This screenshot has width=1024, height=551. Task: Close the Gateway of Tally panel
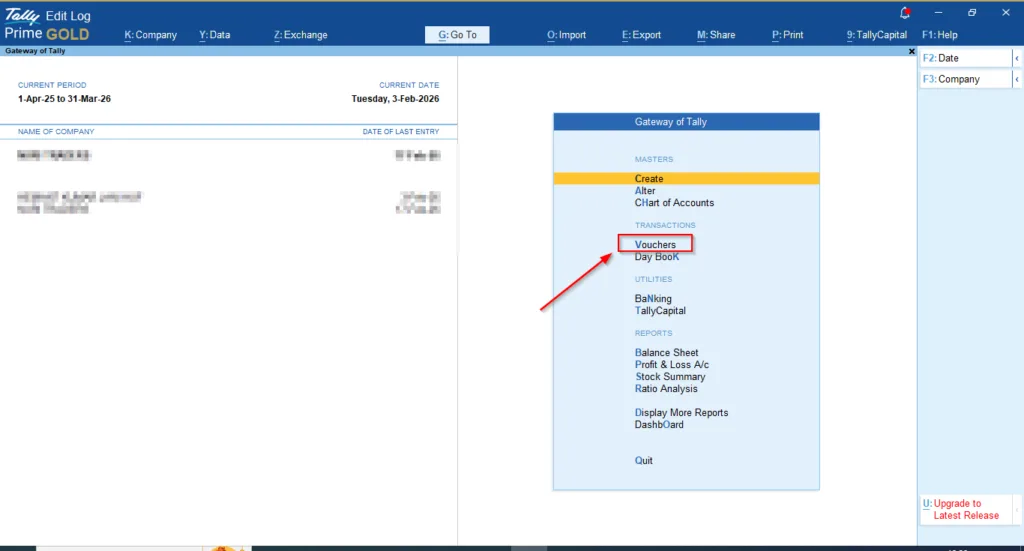(x=911, y=51)
